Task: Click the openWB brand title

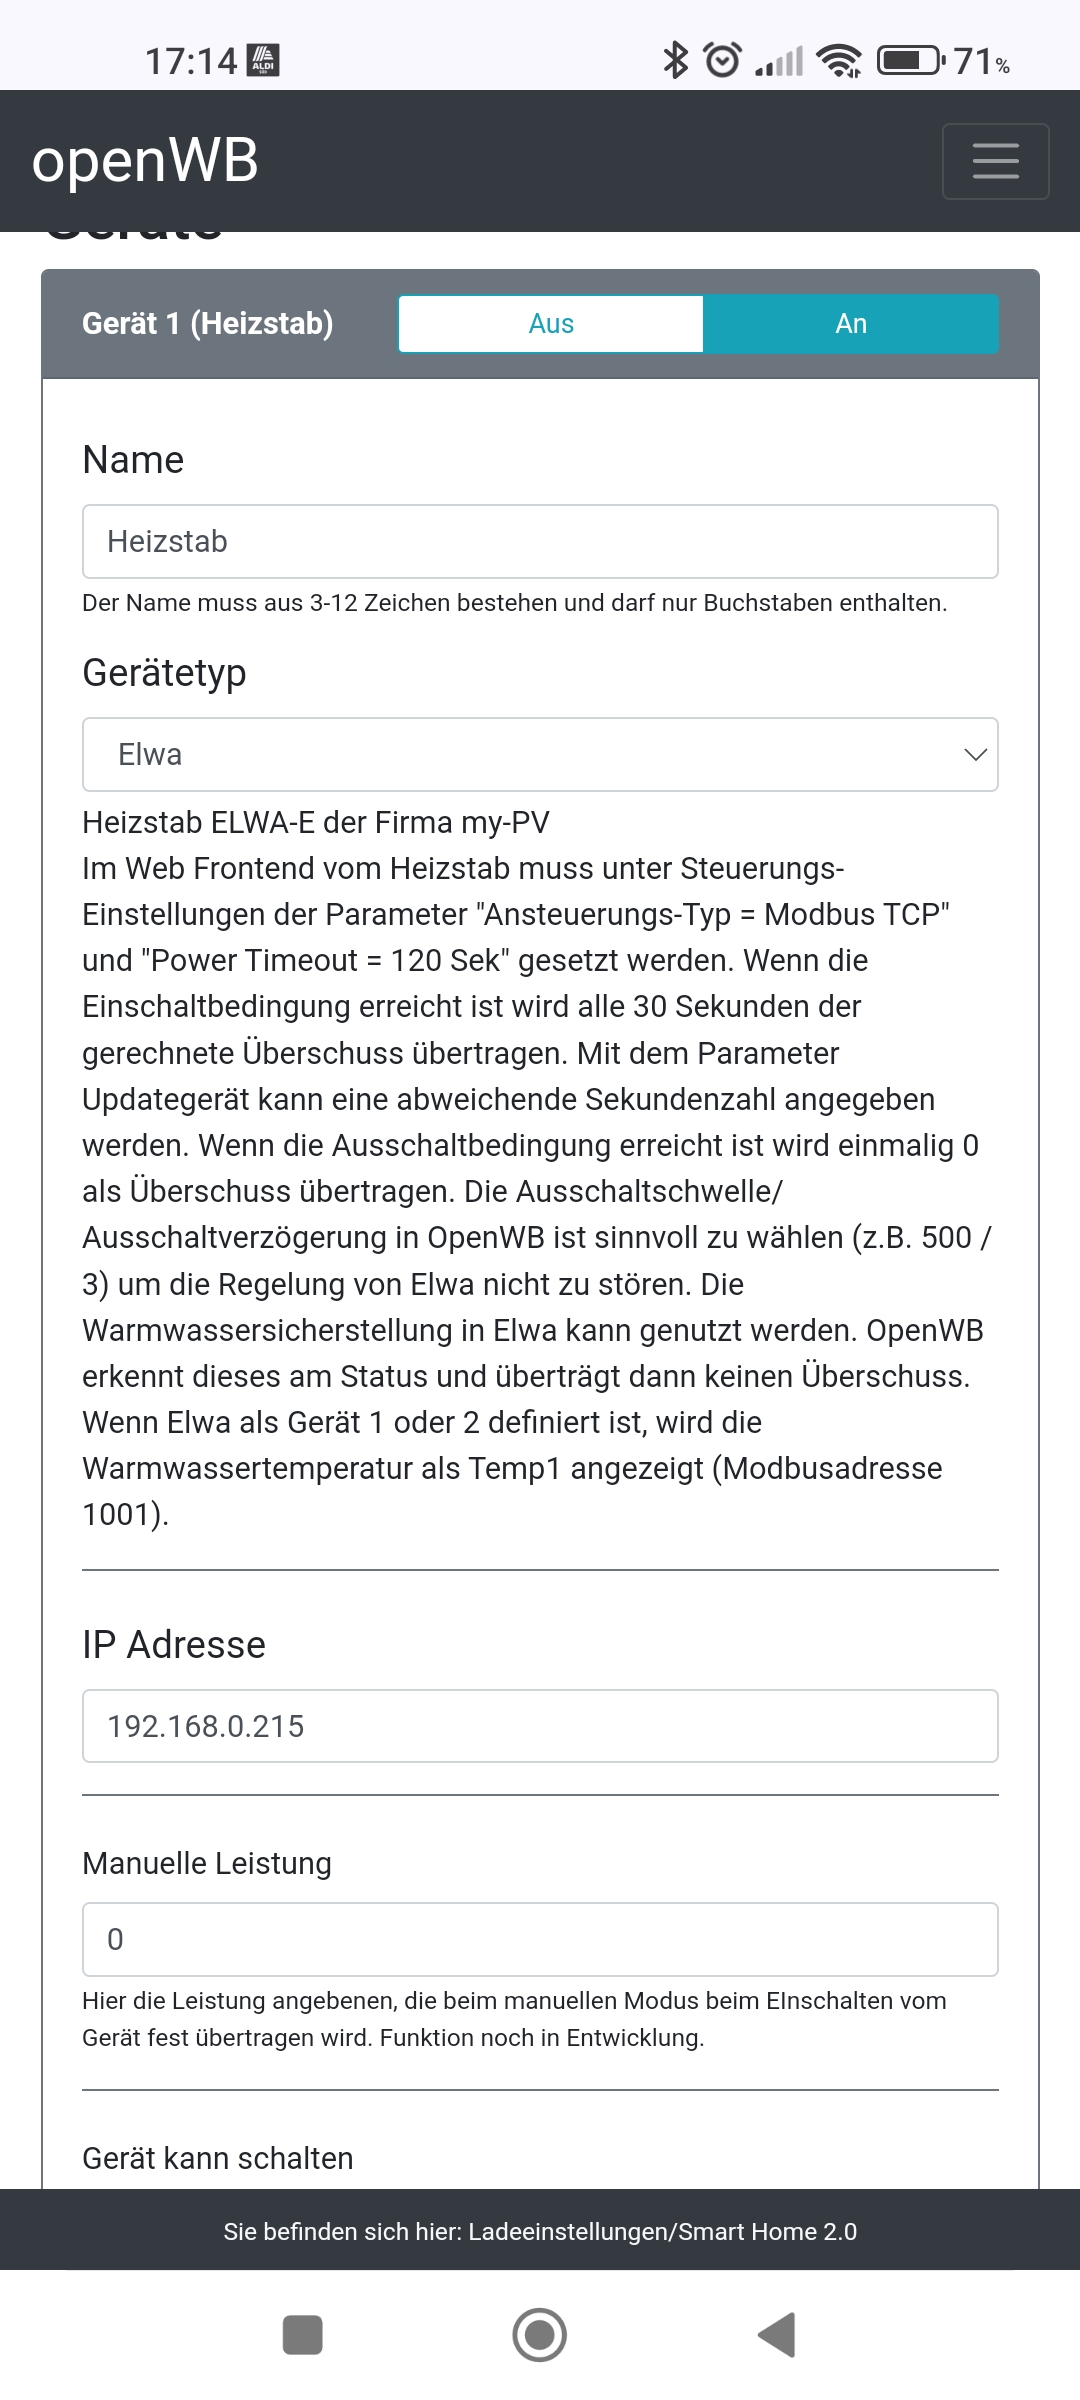Action: pyautogui.click(x=145, y=161)
